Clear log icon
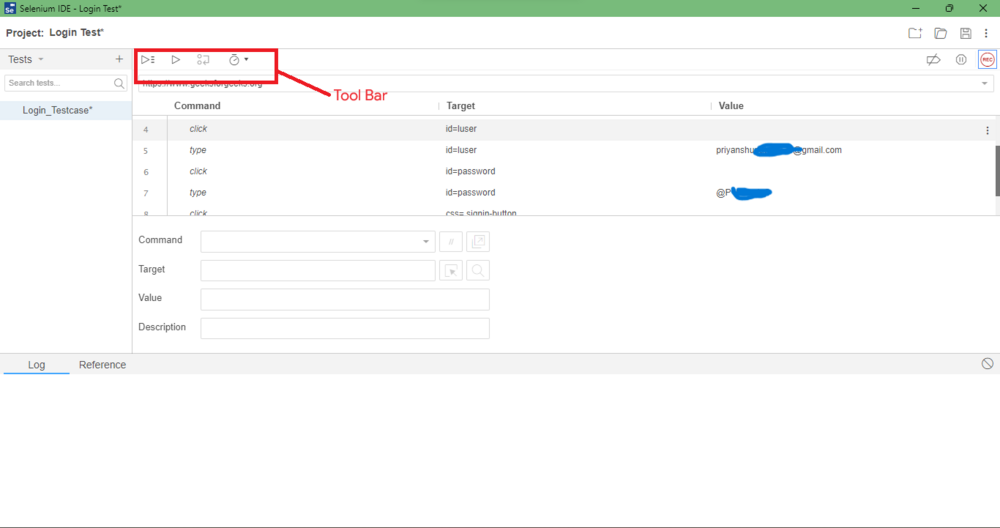The width and height of the screenshot is (1000, 528). coord(987,363)
